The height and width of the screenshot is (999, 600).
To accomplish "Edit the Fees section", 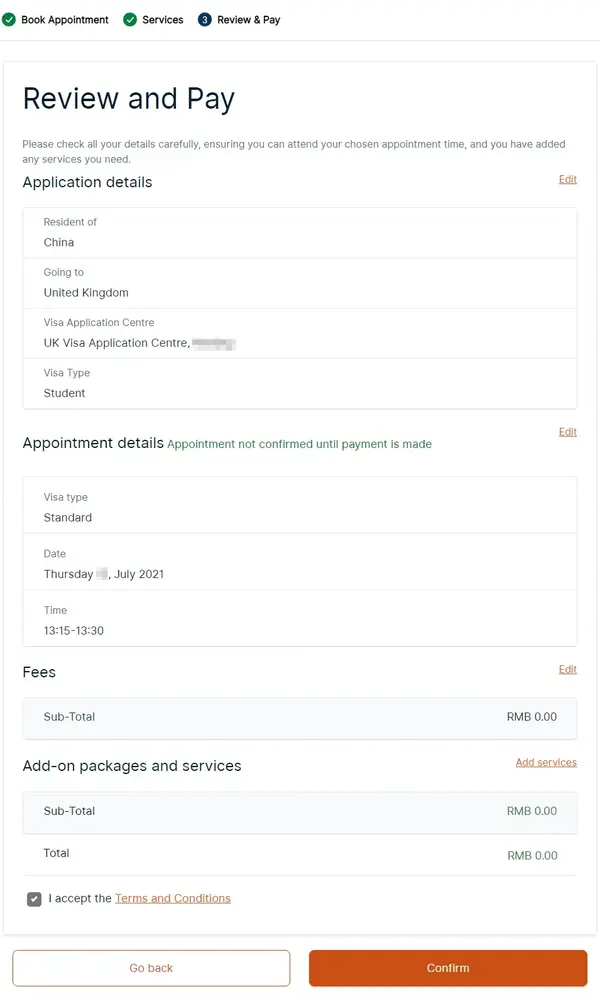I will [x=568, y=670].
